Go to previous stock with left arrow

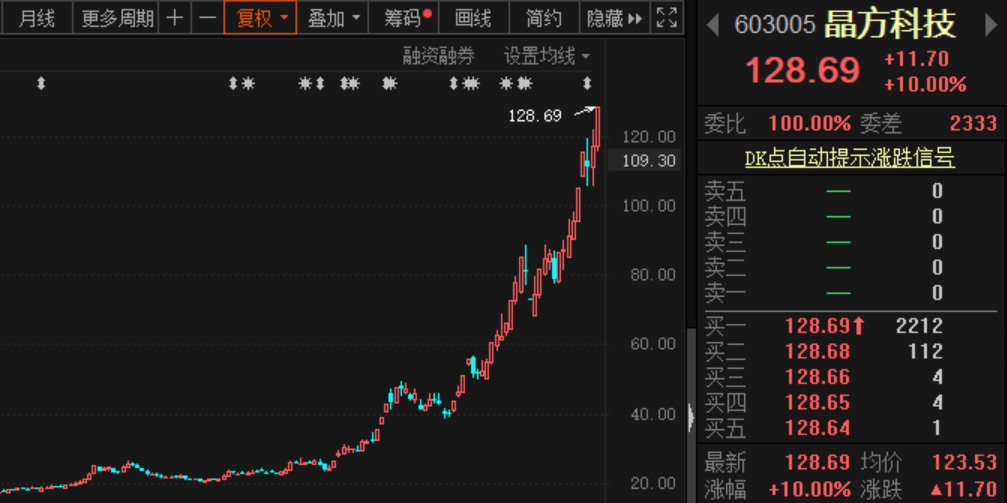(713, 25)
